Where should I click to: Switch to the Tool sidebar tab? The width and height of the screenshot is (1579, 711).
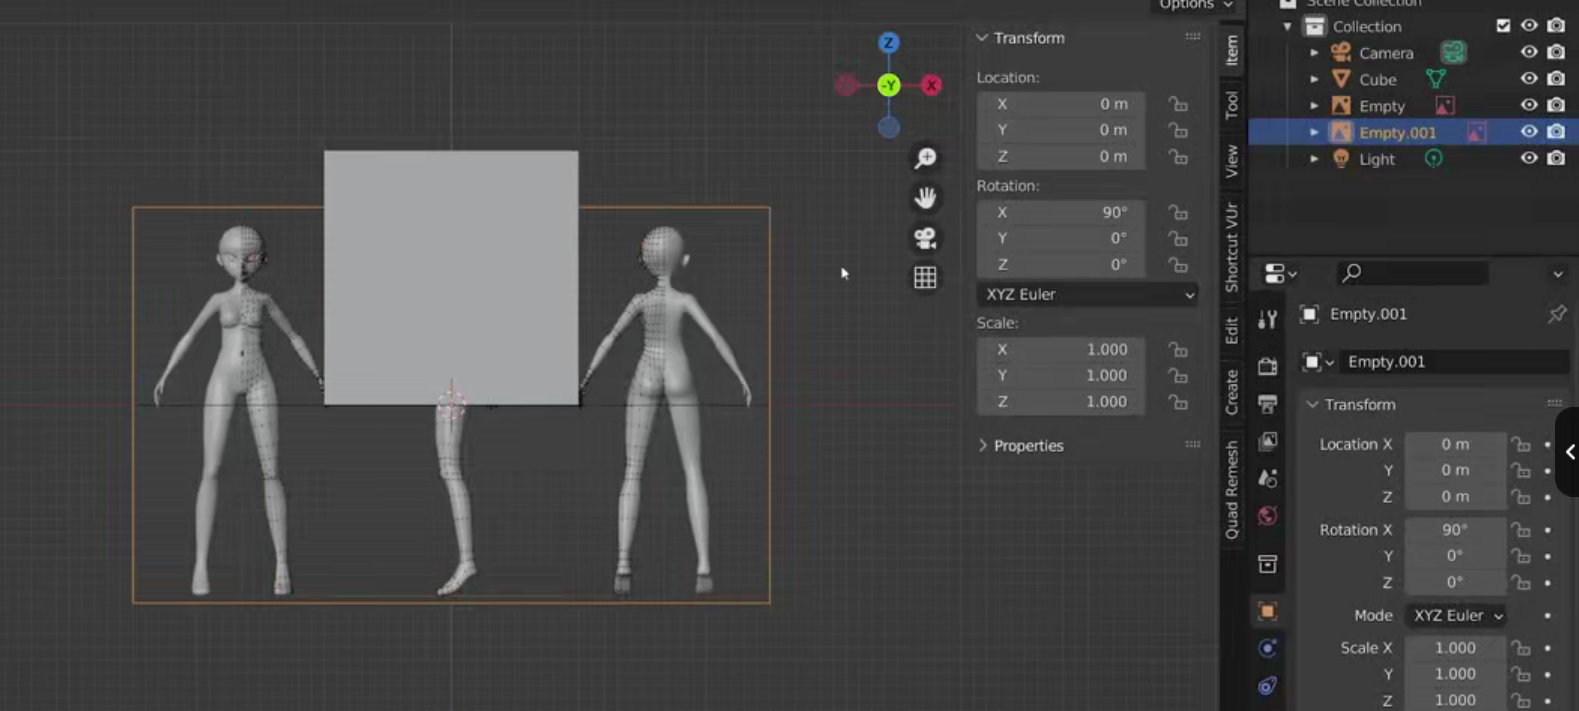coord(1232,104)
